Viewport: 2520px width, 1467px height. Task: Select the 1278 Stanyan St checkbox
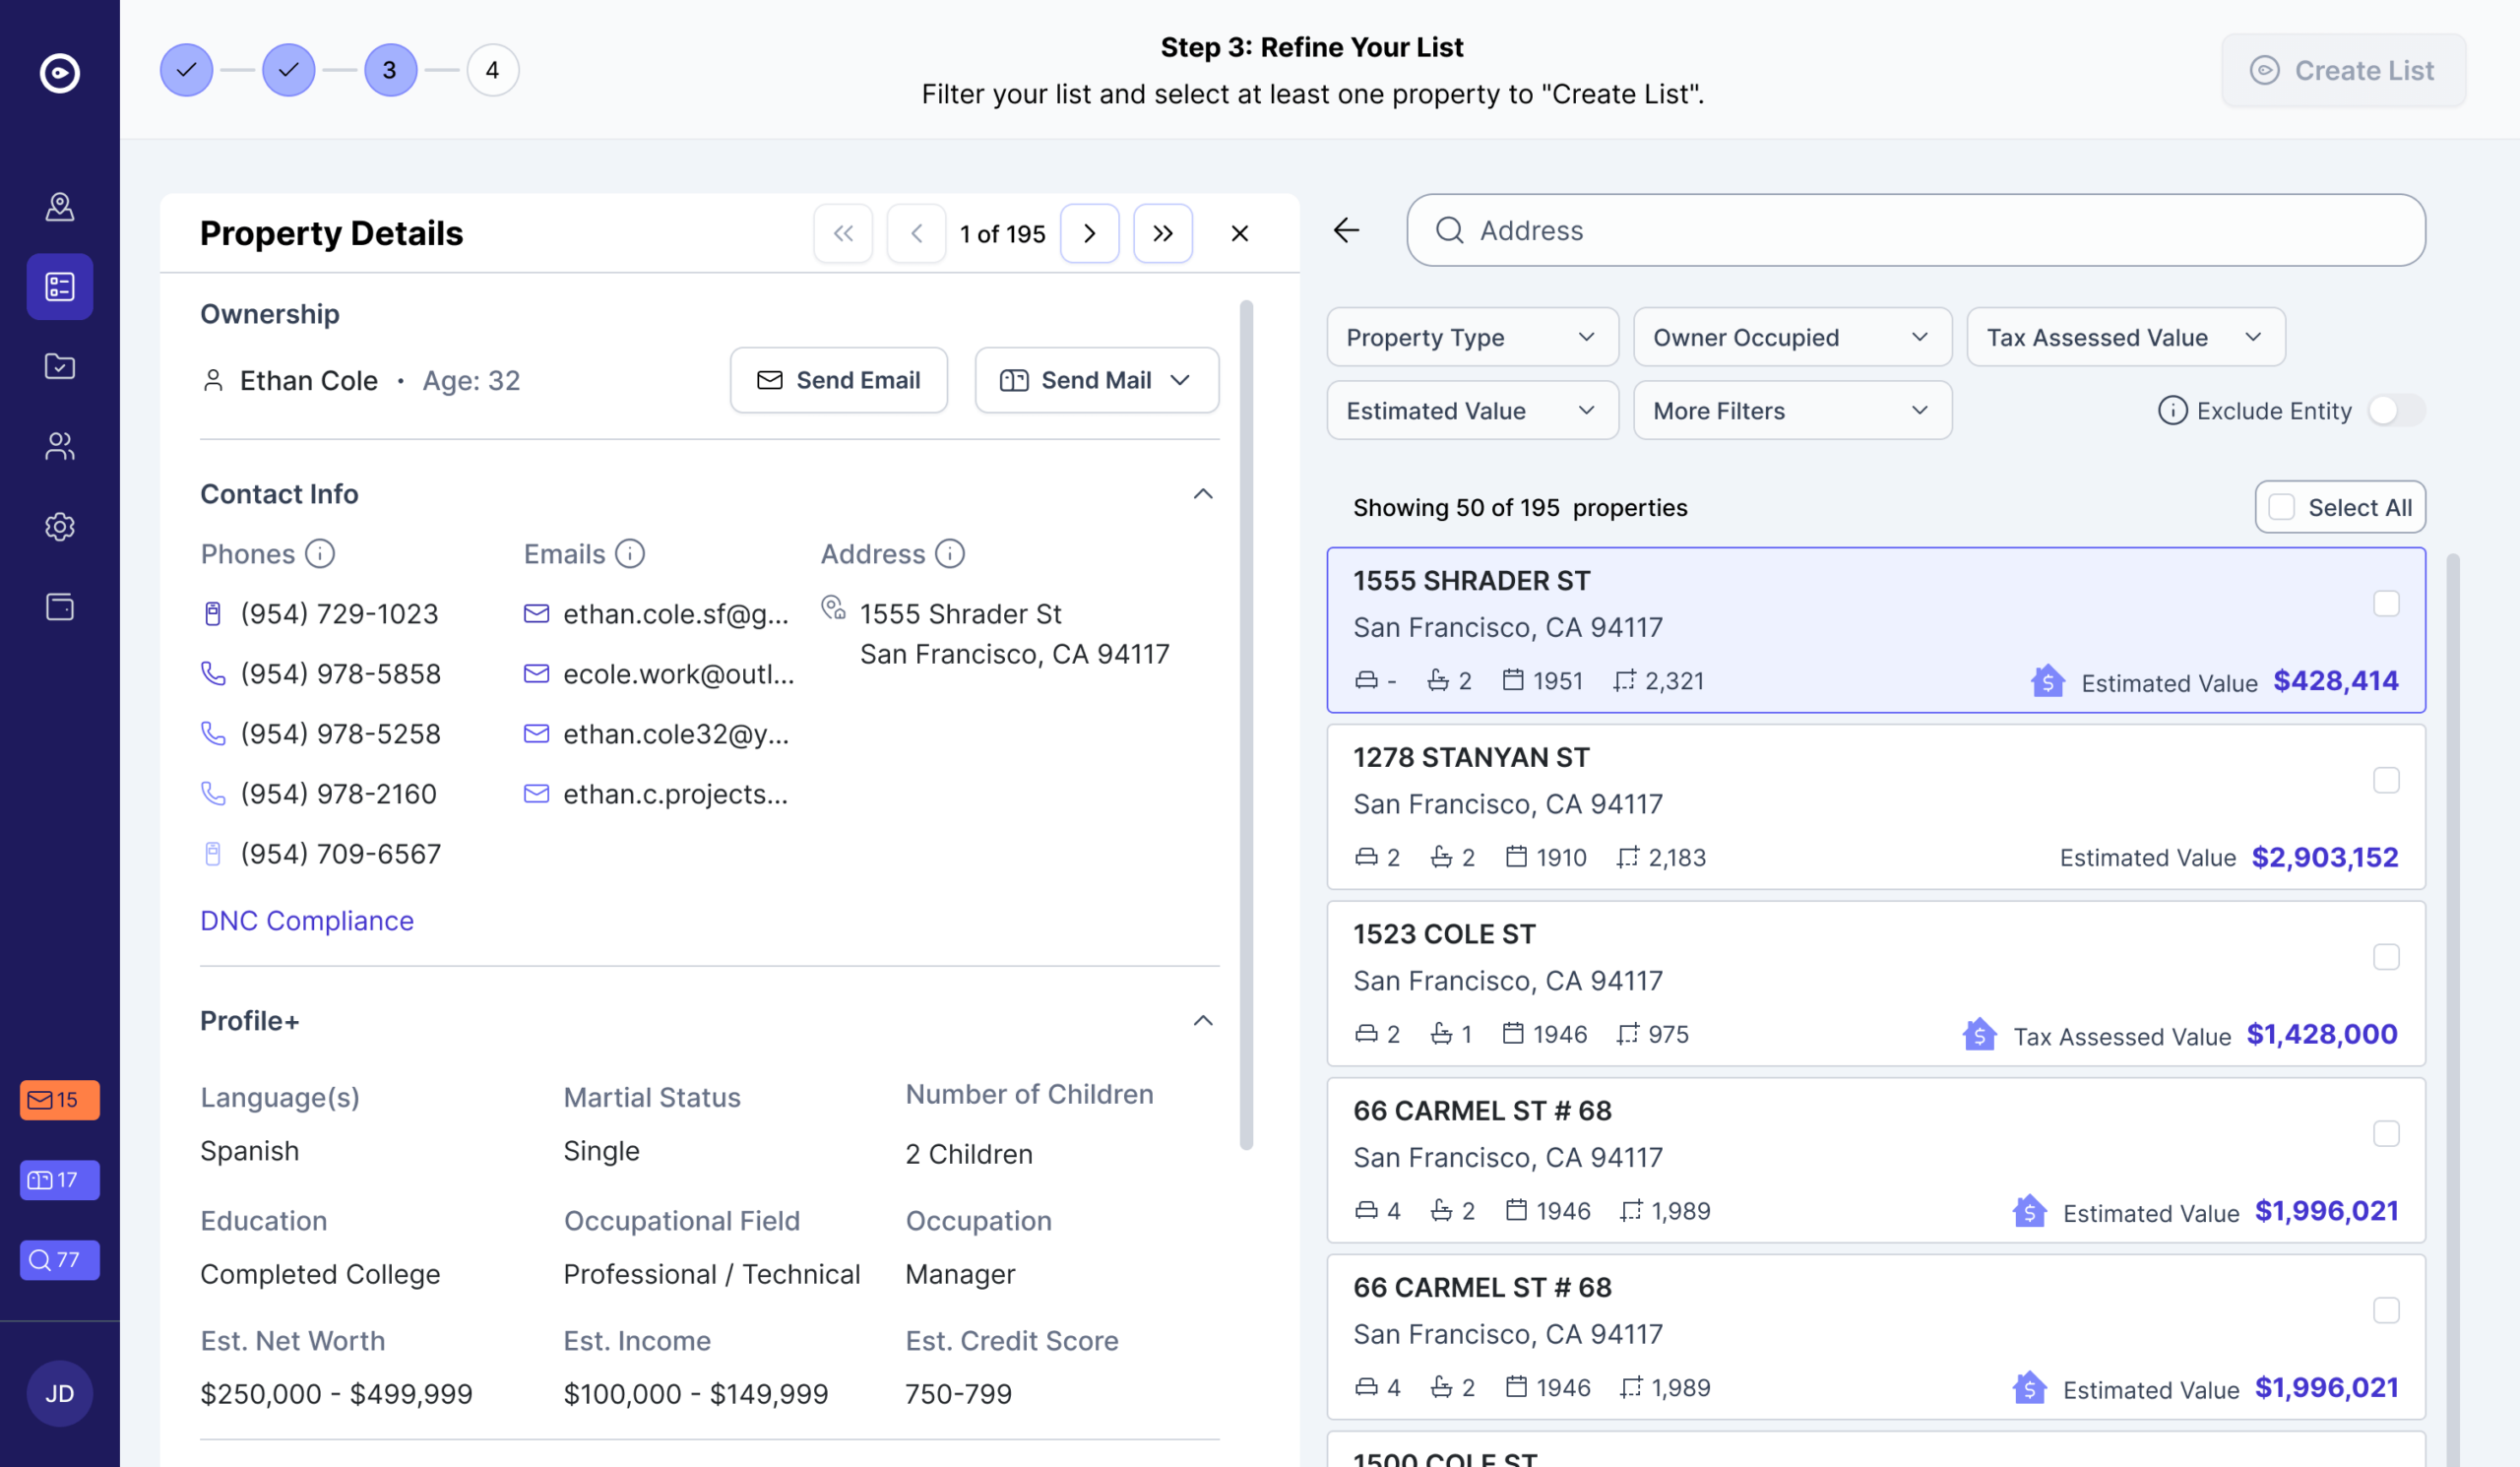pyautogui.click(x=2385, y=780)
